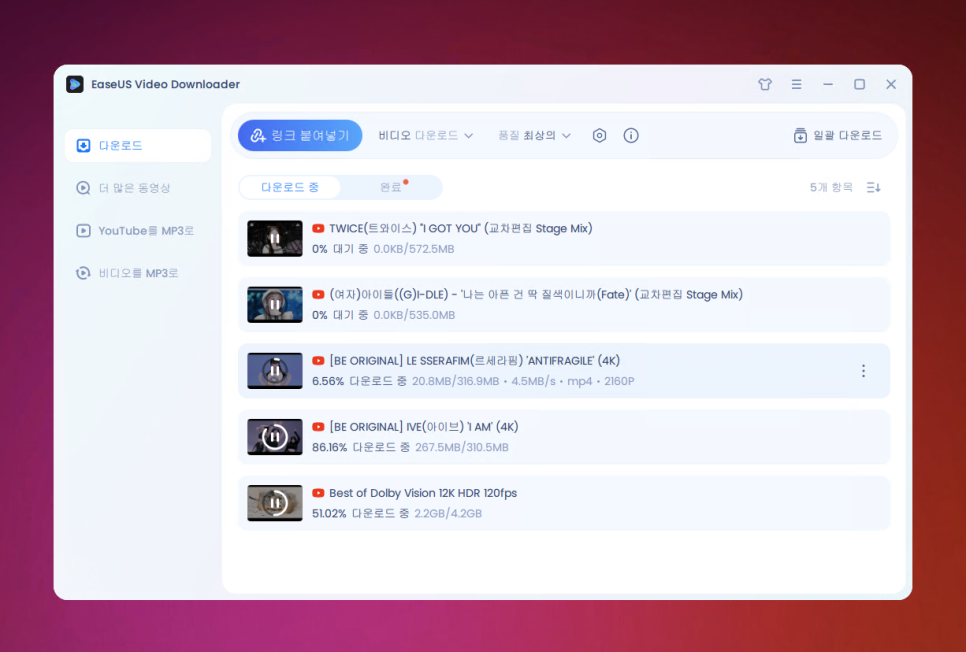Open the skin theme shirt icon
The image size is (966, 652).
pos(765,84)
